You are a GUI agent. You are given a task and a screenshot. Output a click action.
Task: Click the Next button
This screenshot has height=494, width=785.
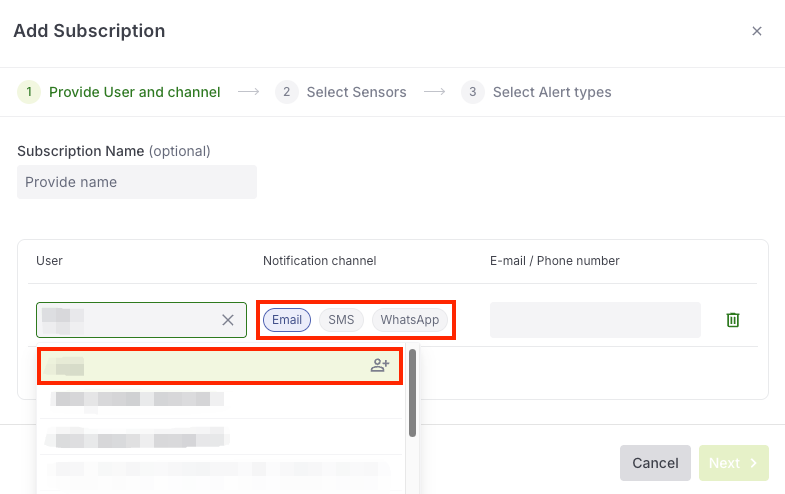pyautogui.click(x=733, y=463)
